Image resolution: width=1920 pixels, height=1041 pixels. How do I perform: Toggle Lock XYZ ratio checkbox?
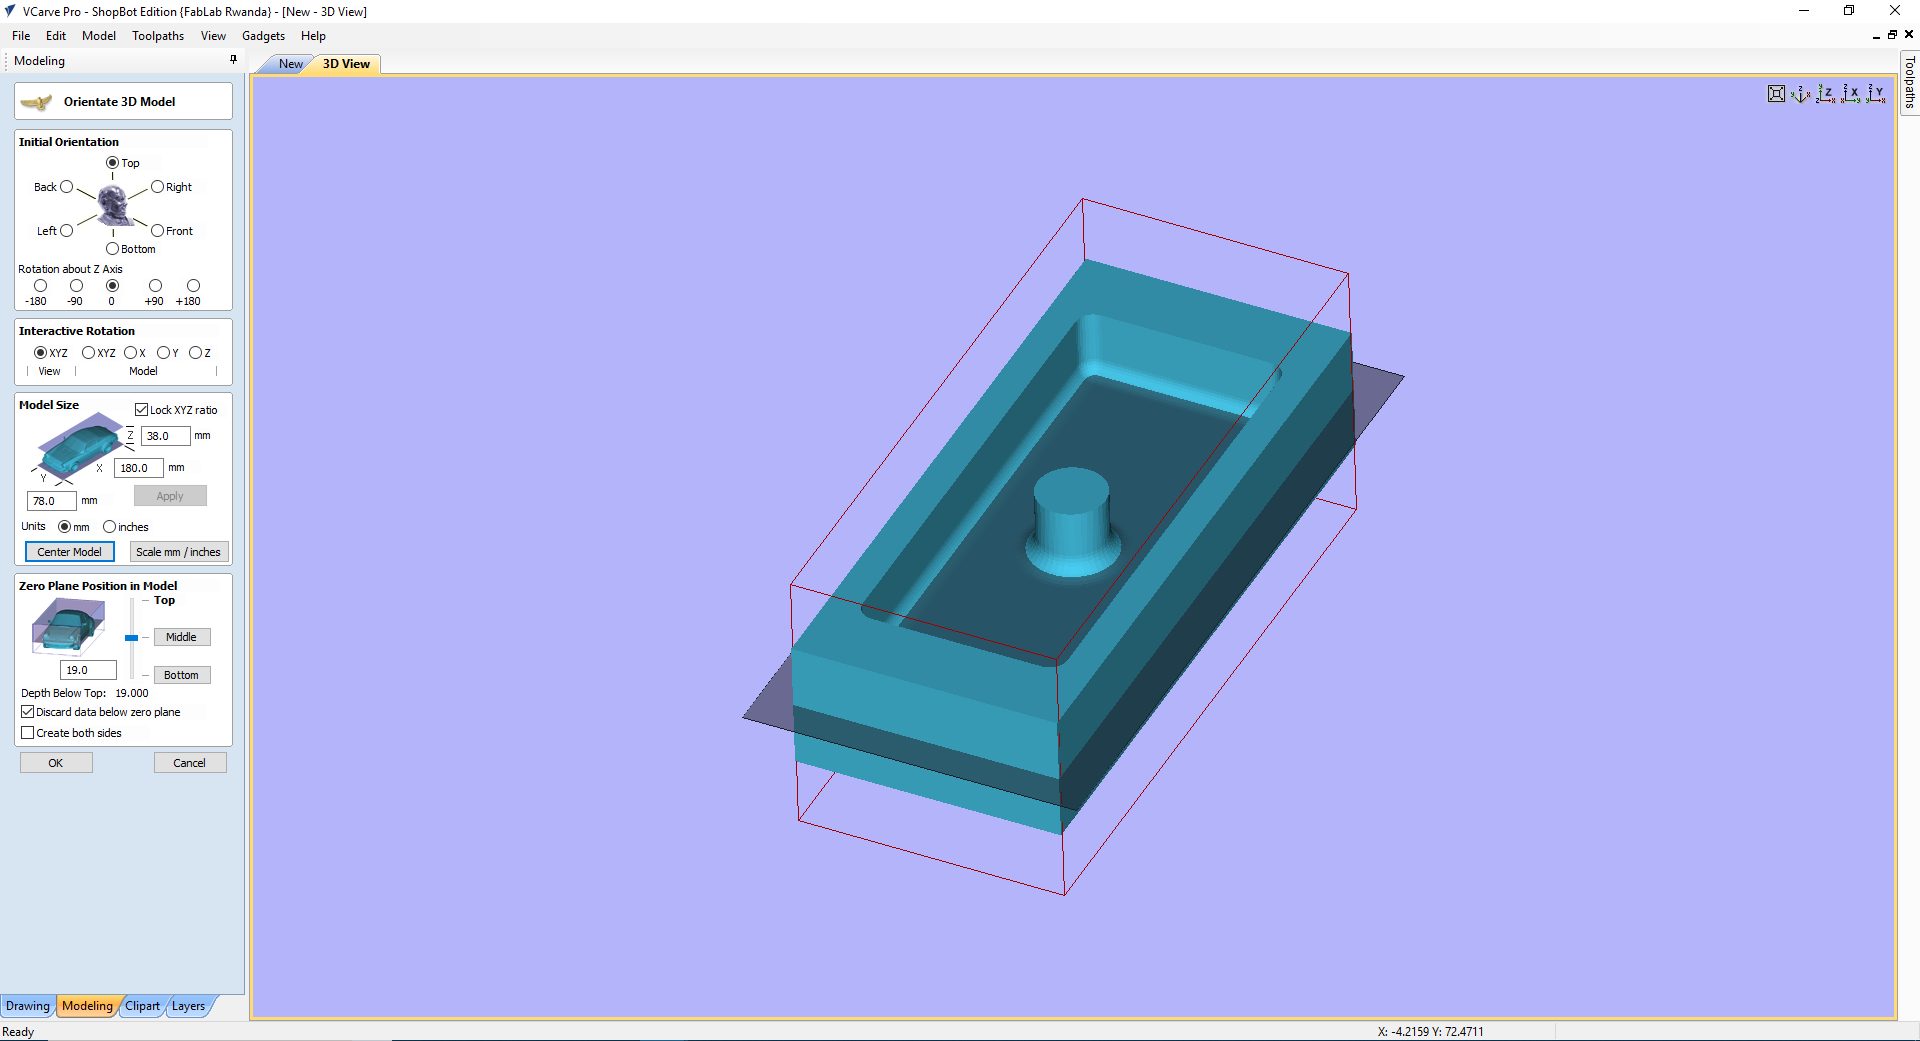click(142, 410)
